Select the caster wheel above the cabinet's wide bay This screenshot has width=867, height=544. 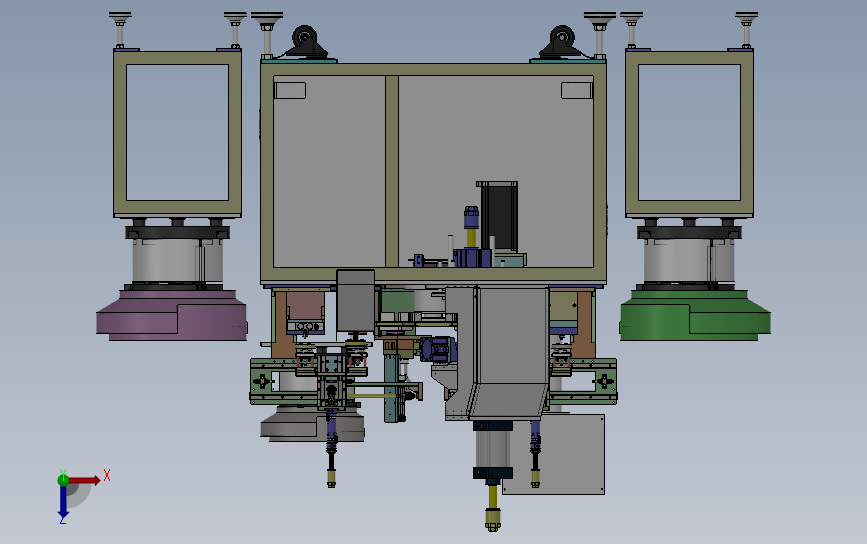[x=562, y=41]
